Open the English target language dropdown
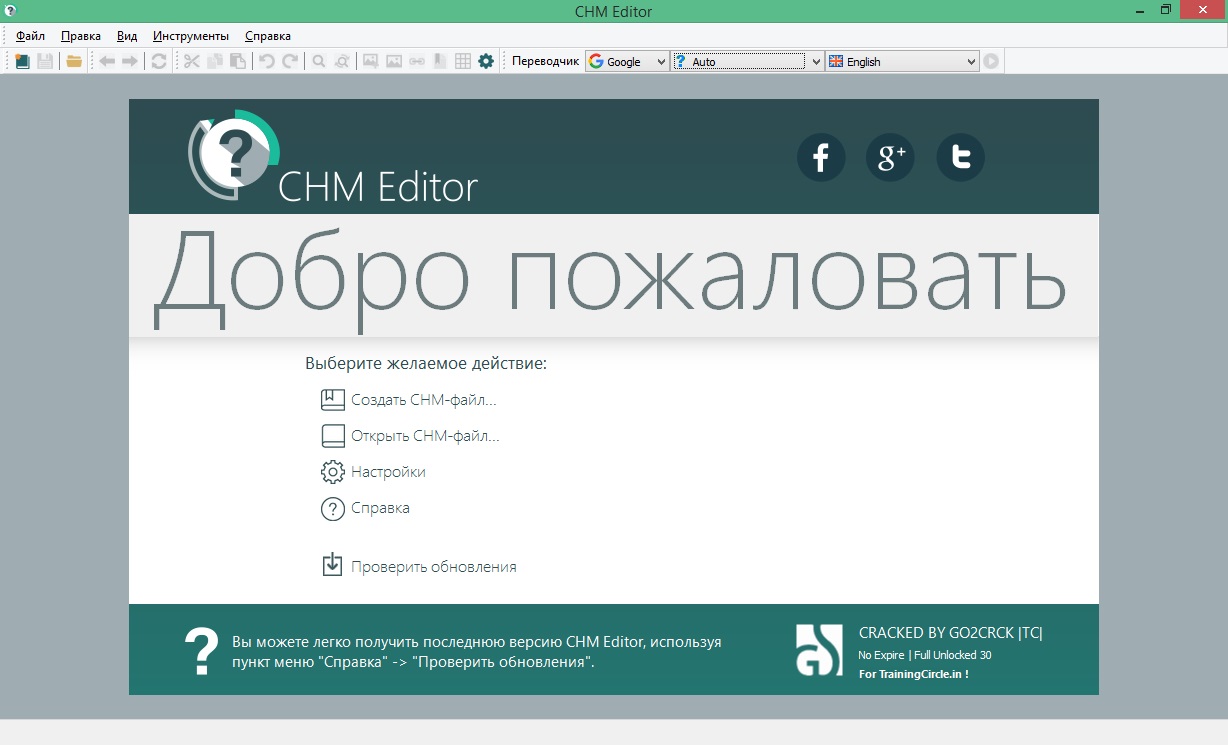The width and height of the screenshot is (1228, 745). click(x=902, y=61)
